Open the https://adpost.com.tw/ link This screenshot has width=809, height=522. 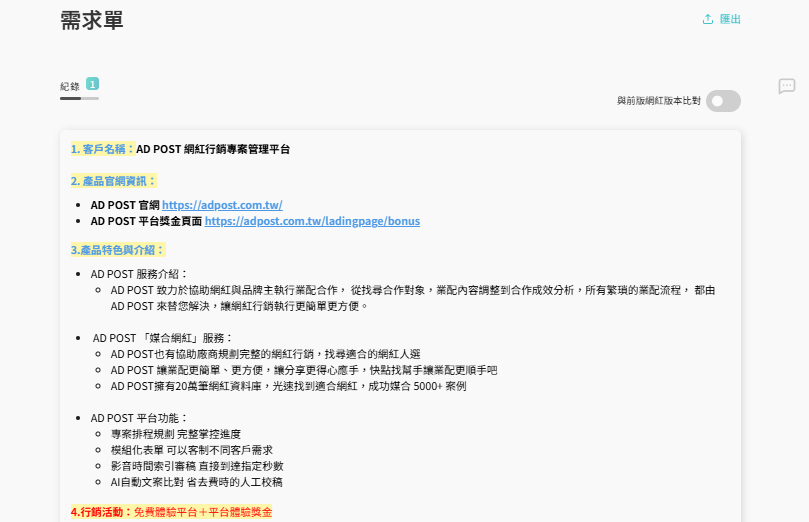[222, 205]
